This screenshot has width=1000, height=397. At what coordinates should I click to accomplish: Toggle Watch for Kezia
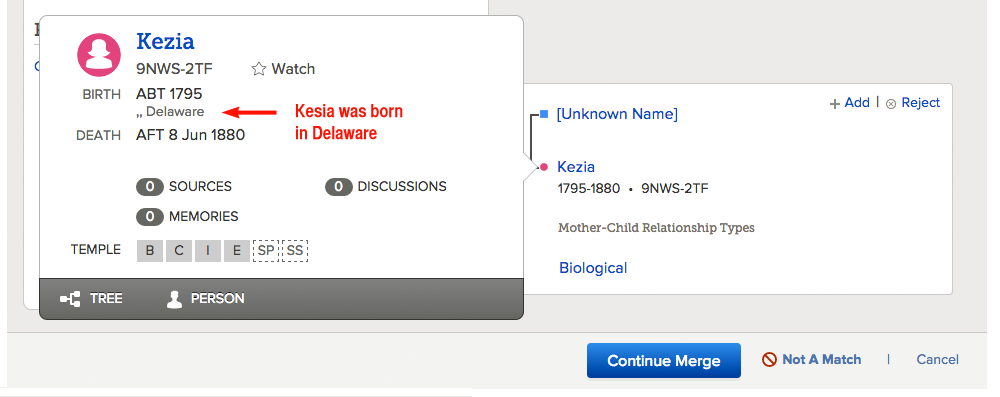[283, 69]
